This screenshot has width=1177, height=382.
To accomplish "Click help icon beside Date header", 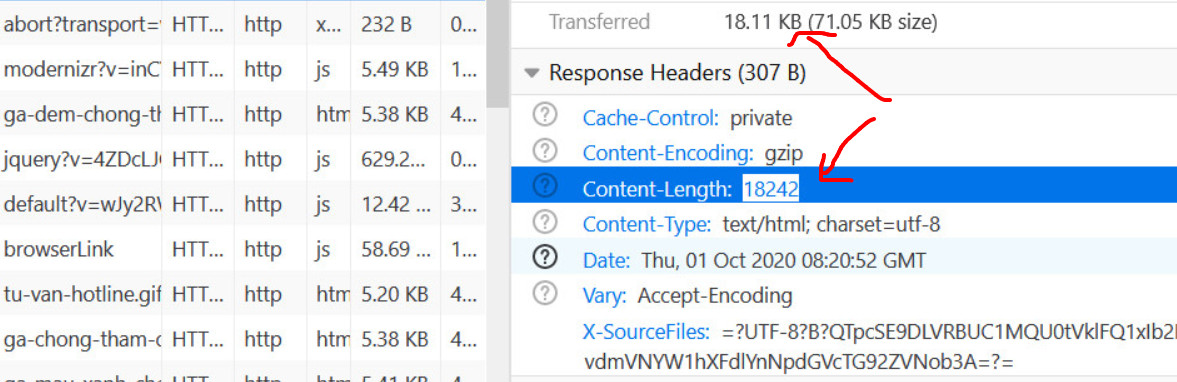I will (x=544, y=257).
